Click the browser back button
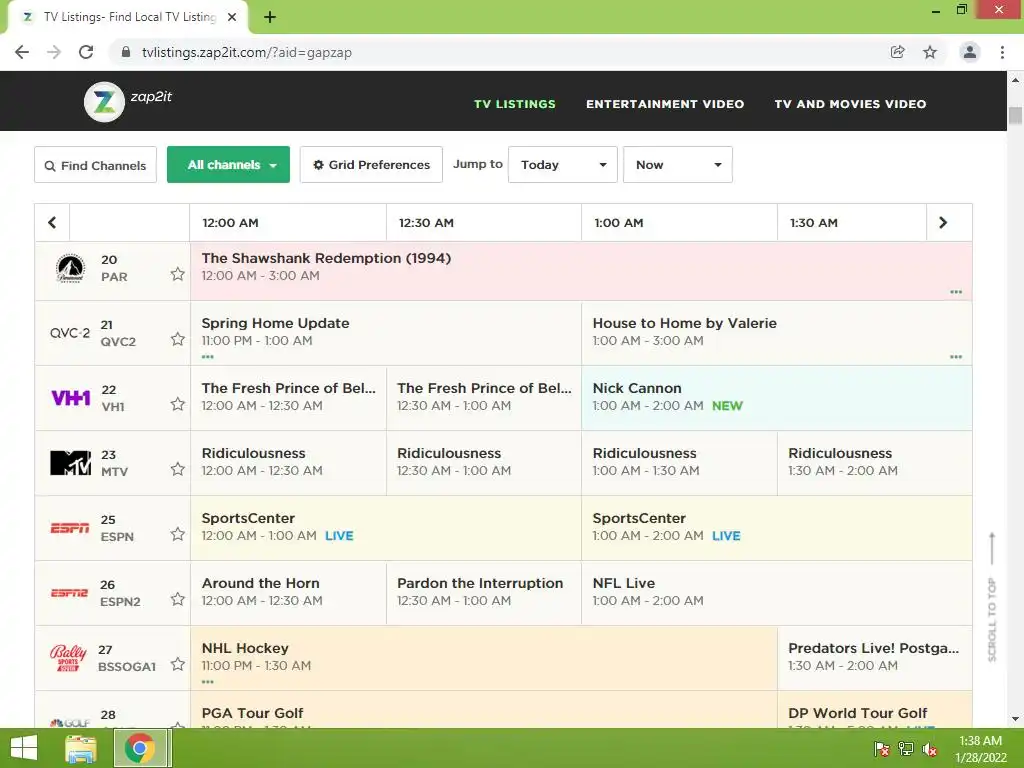 [x=22, y=52]
